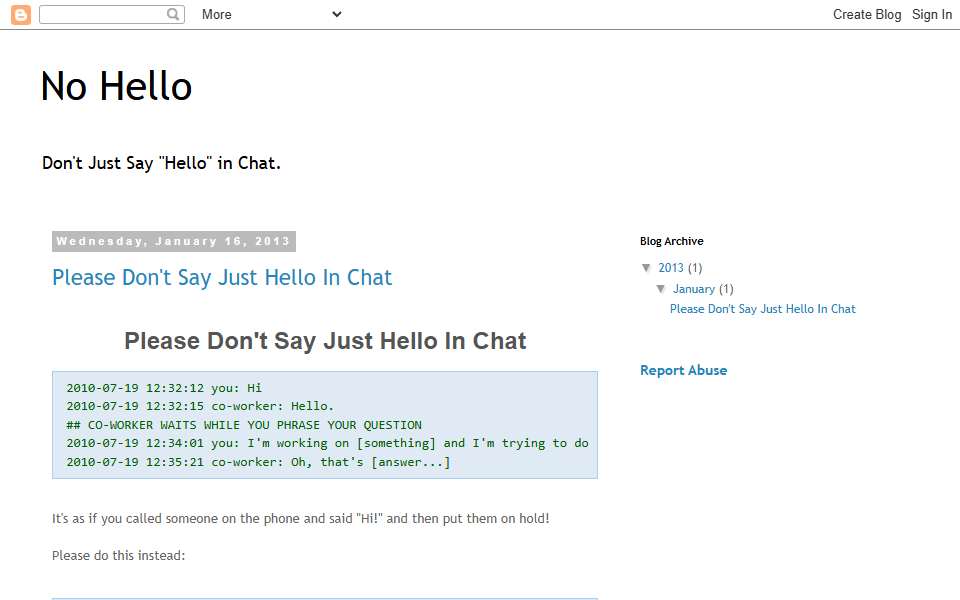This screenshot has height=600, width=960.
Task: Click the sentence about calling someone on the phone
Action: (301, 519)
